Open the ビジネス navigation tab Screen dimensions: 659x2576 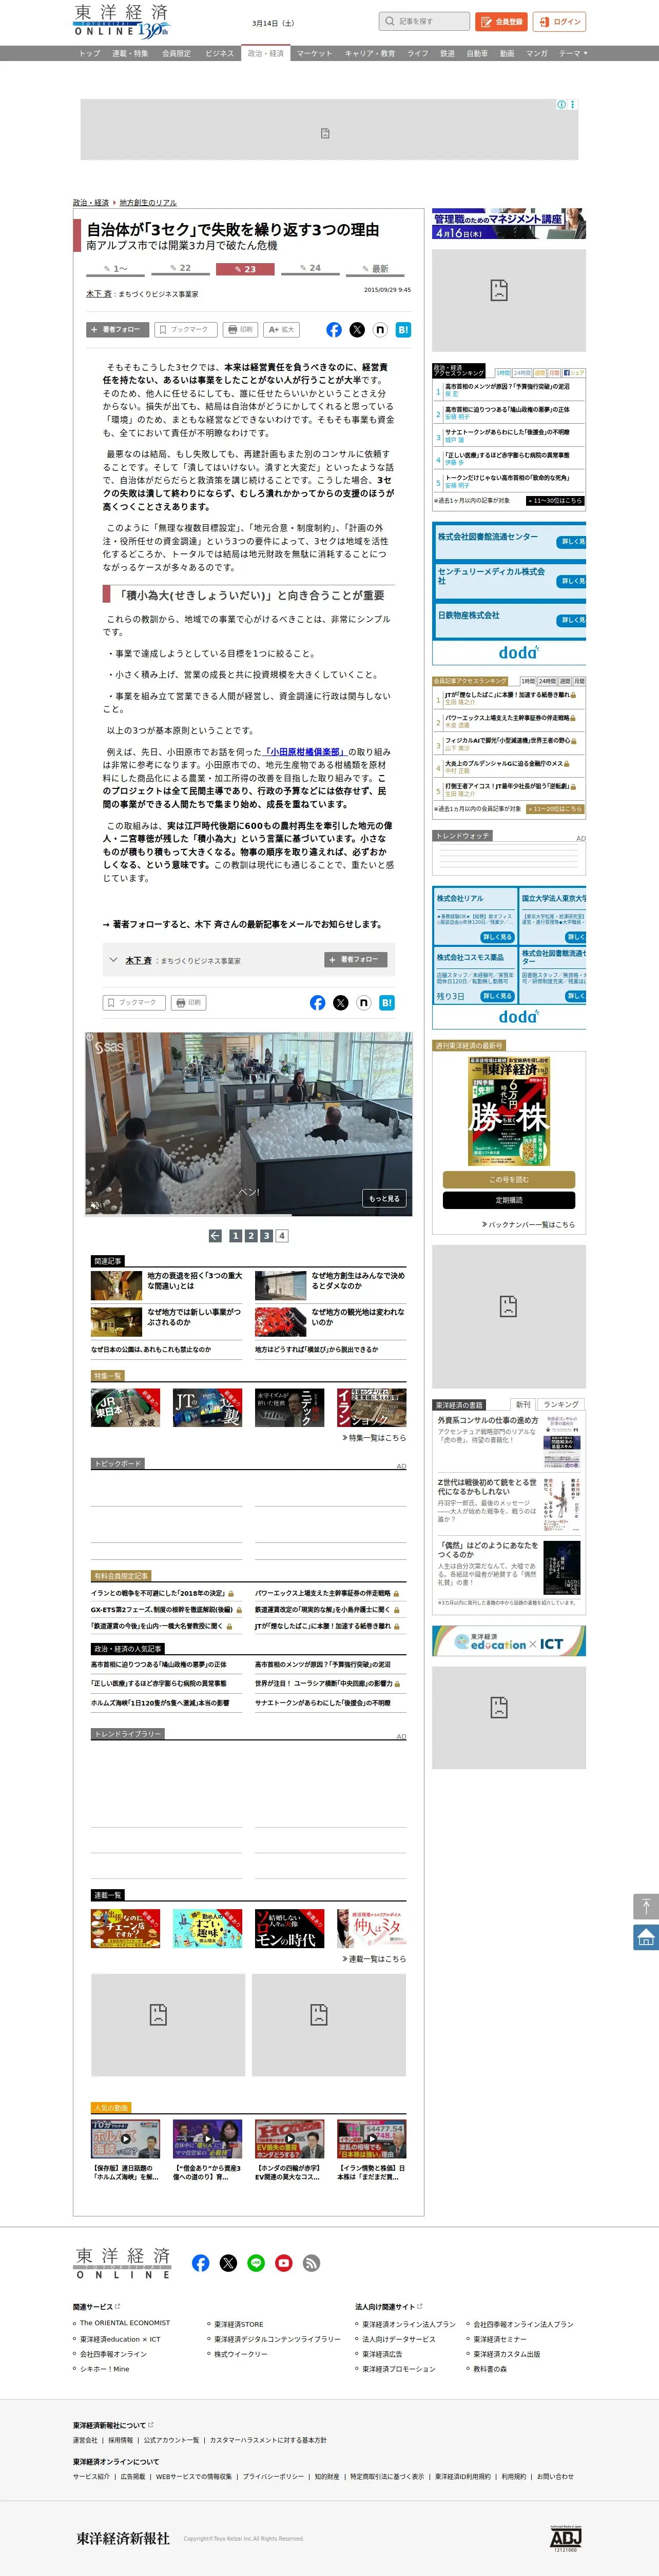[x=219, y=53]
